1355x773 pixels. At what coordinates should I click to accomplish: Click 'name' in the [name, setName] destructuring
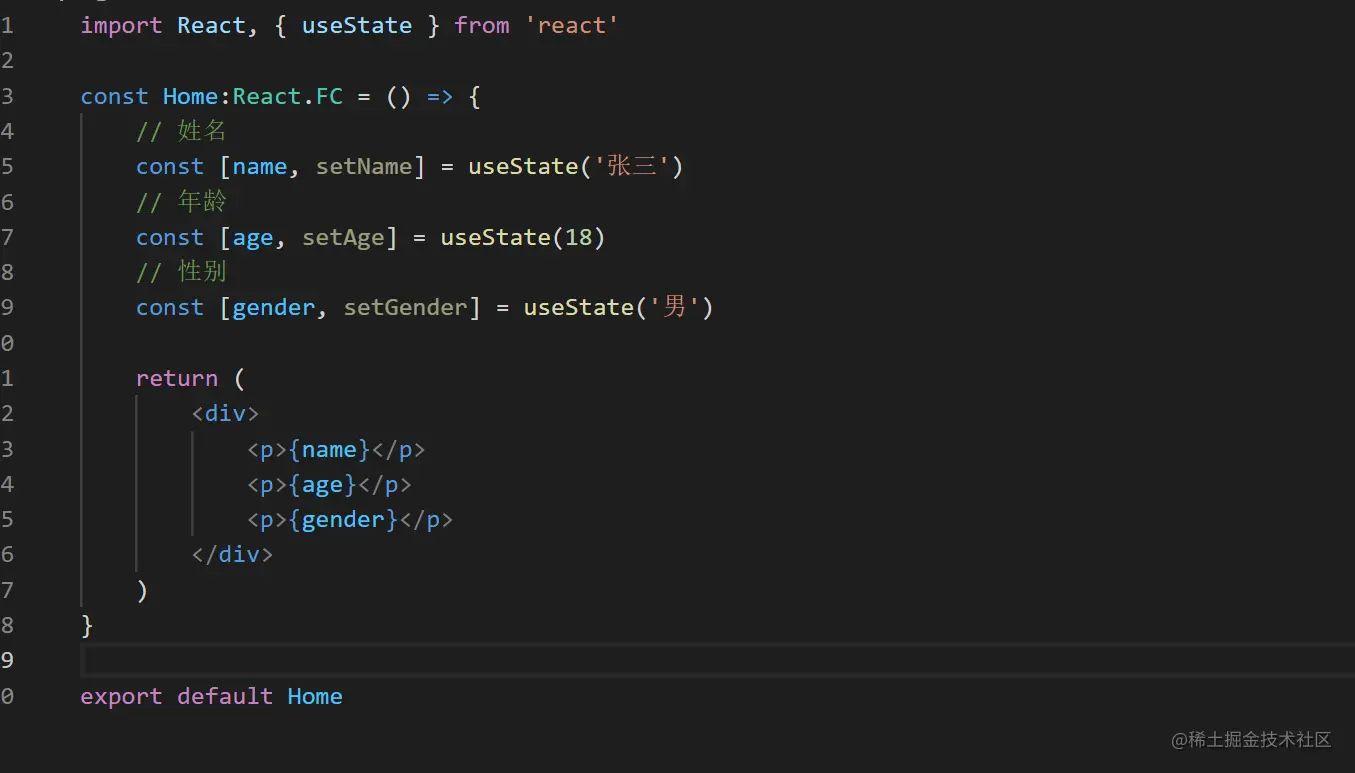point(260,166)
